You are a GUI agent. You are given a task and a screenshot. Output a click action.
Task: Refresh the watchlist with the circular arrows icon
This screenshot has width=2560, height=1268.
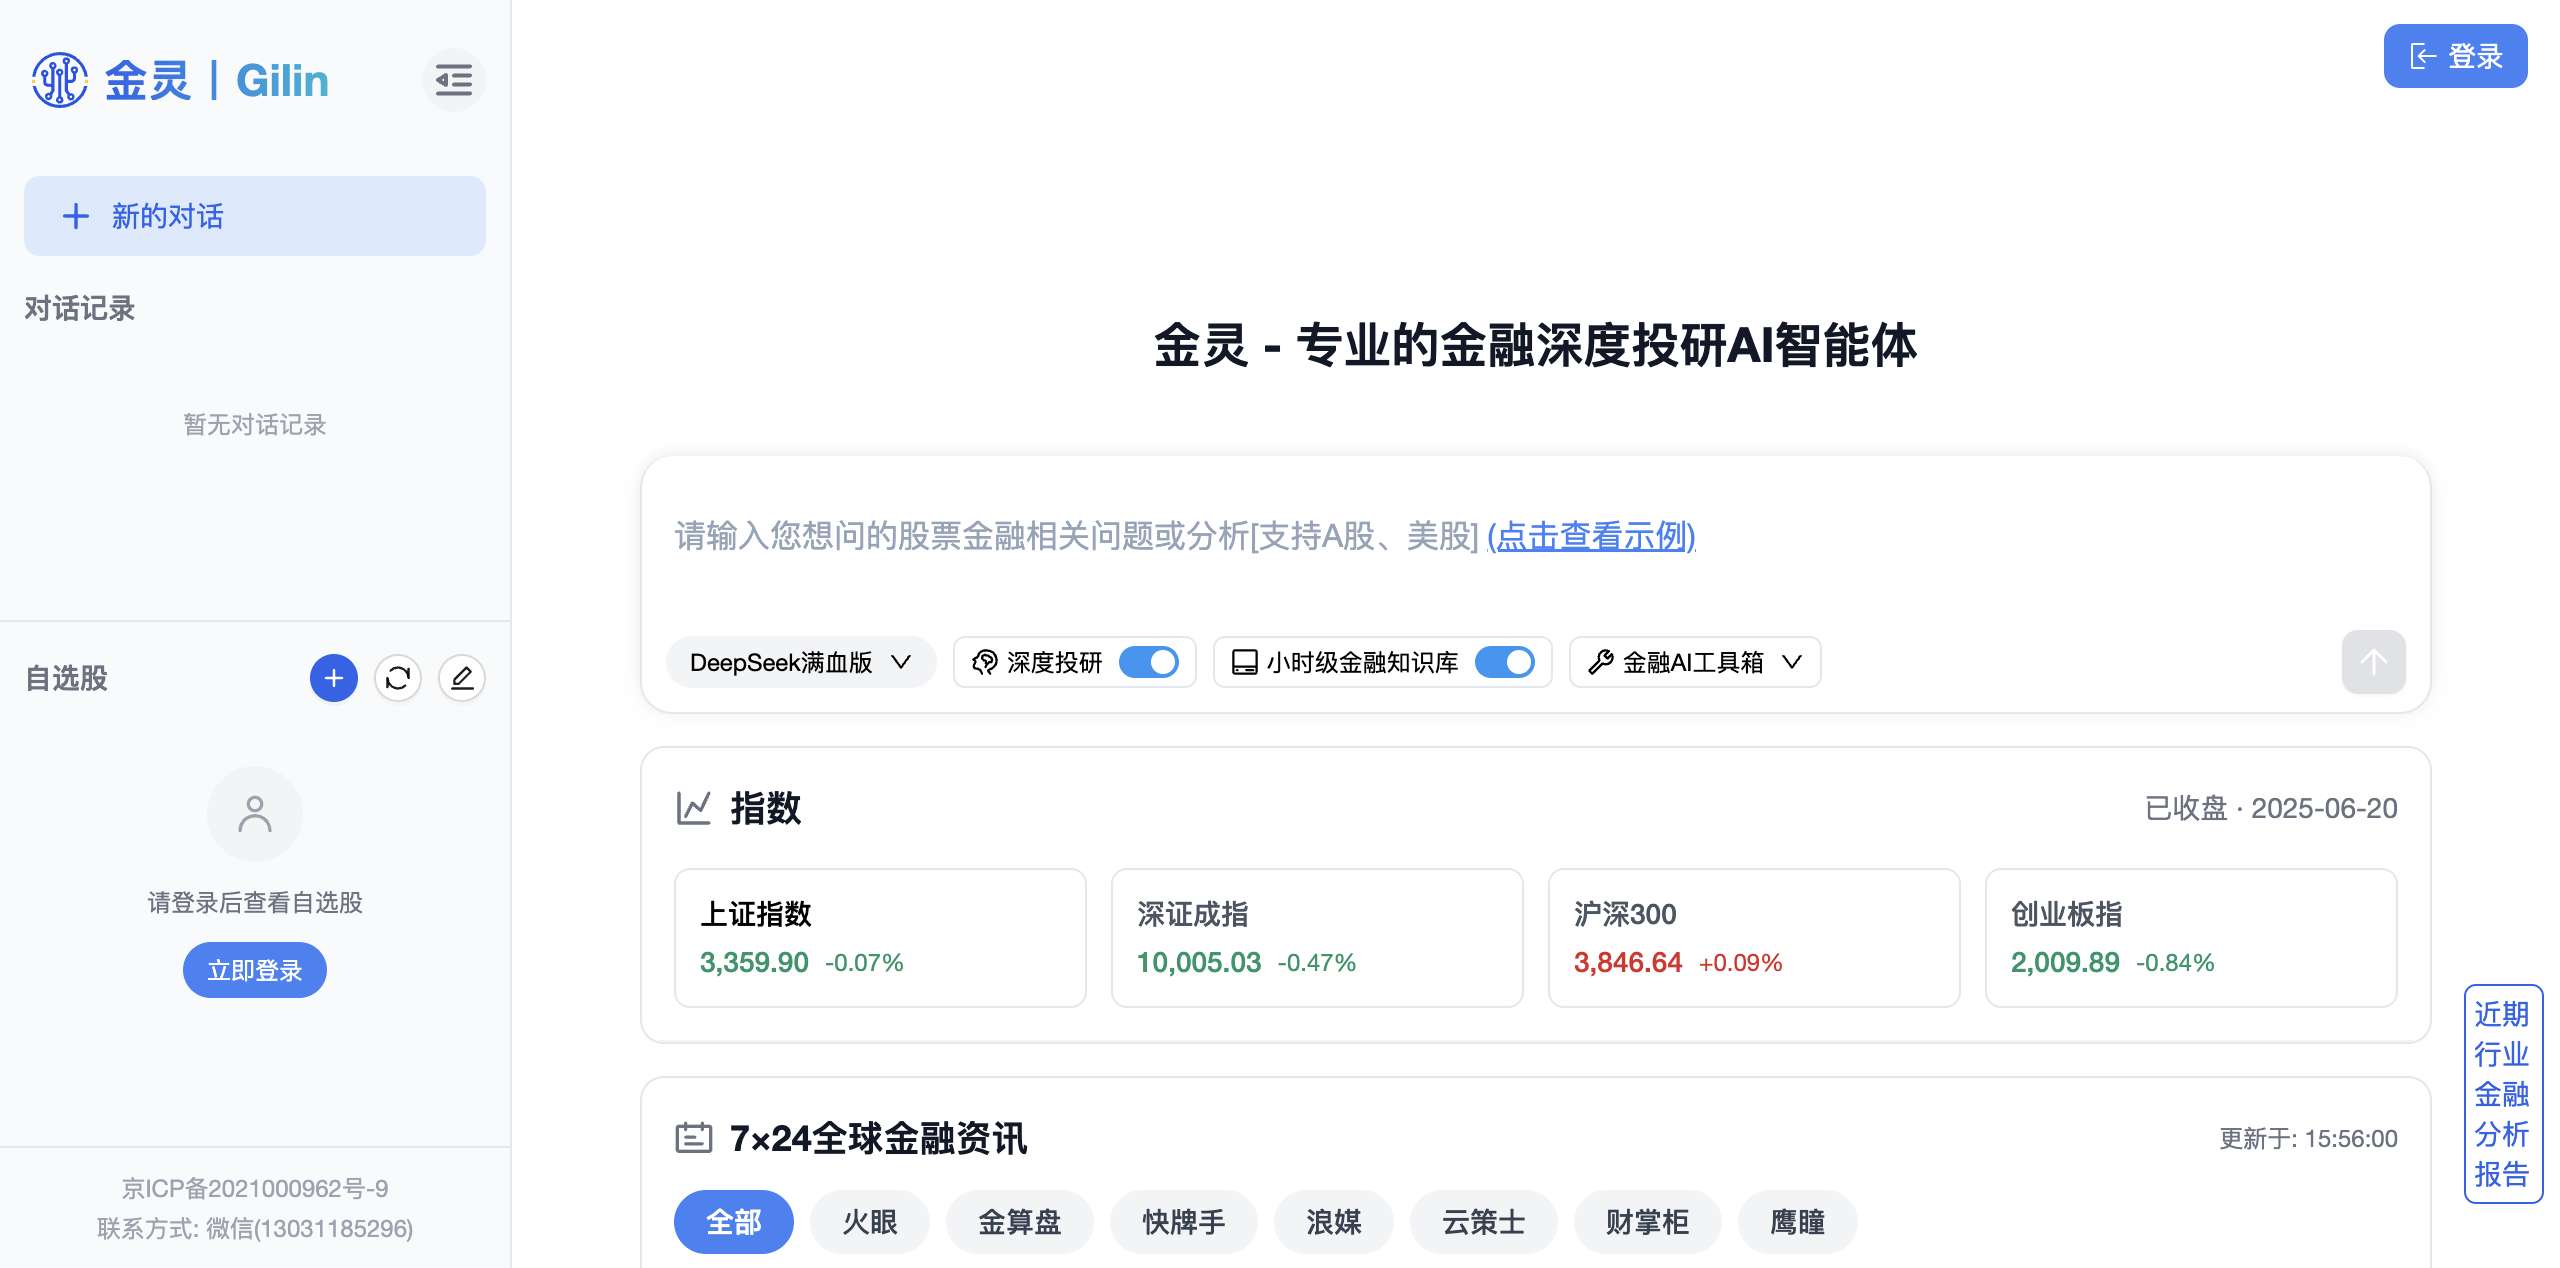point(398,678)
